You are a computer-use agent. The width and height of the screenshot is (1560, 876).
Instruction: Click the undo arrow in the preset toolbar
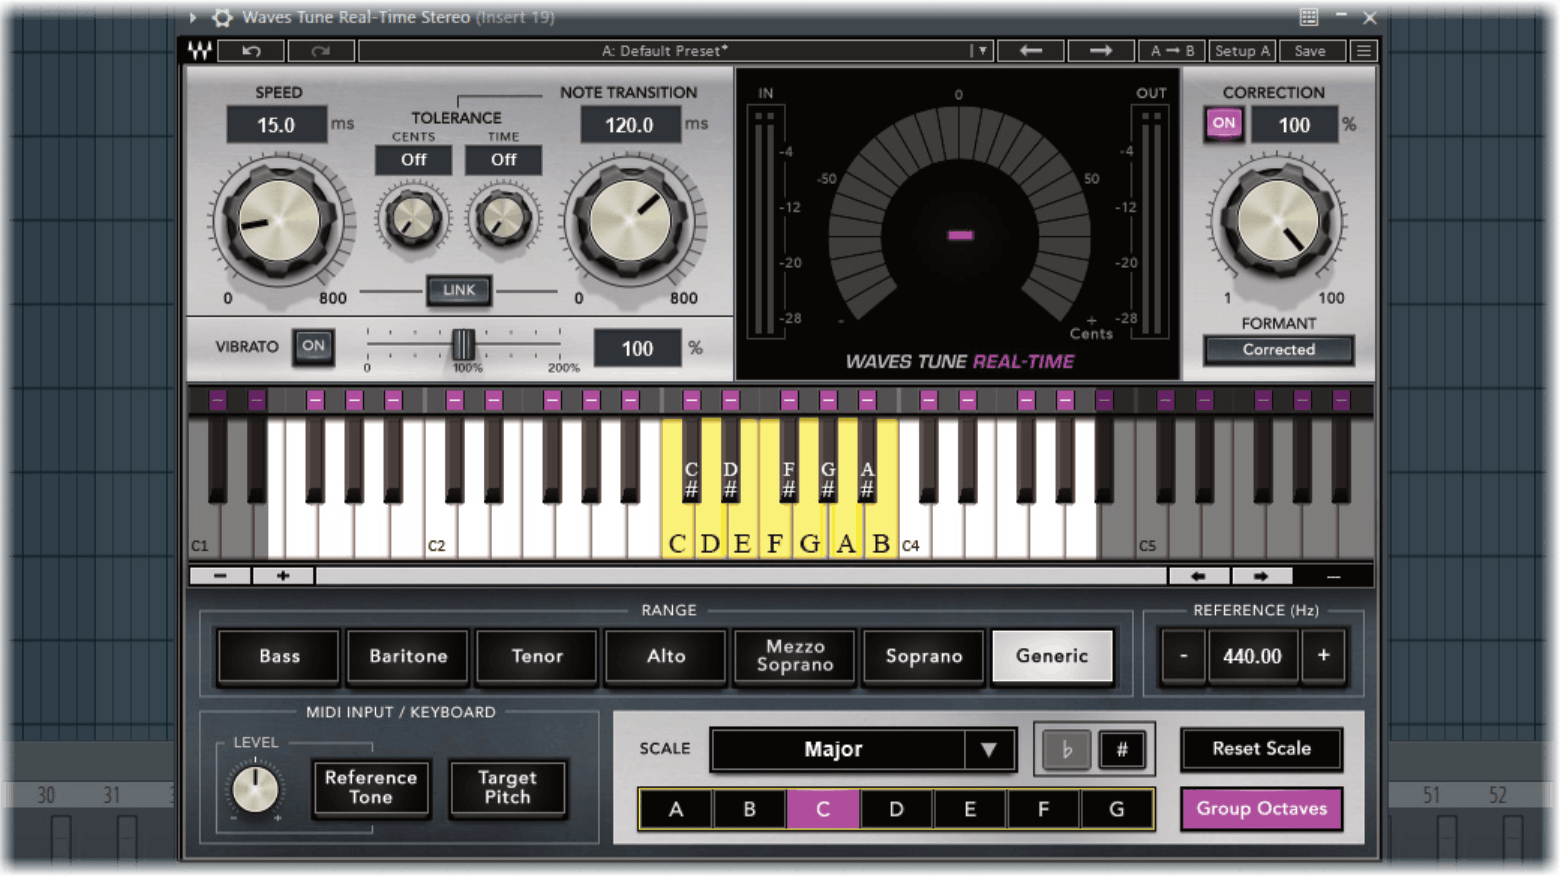[251, 50]
